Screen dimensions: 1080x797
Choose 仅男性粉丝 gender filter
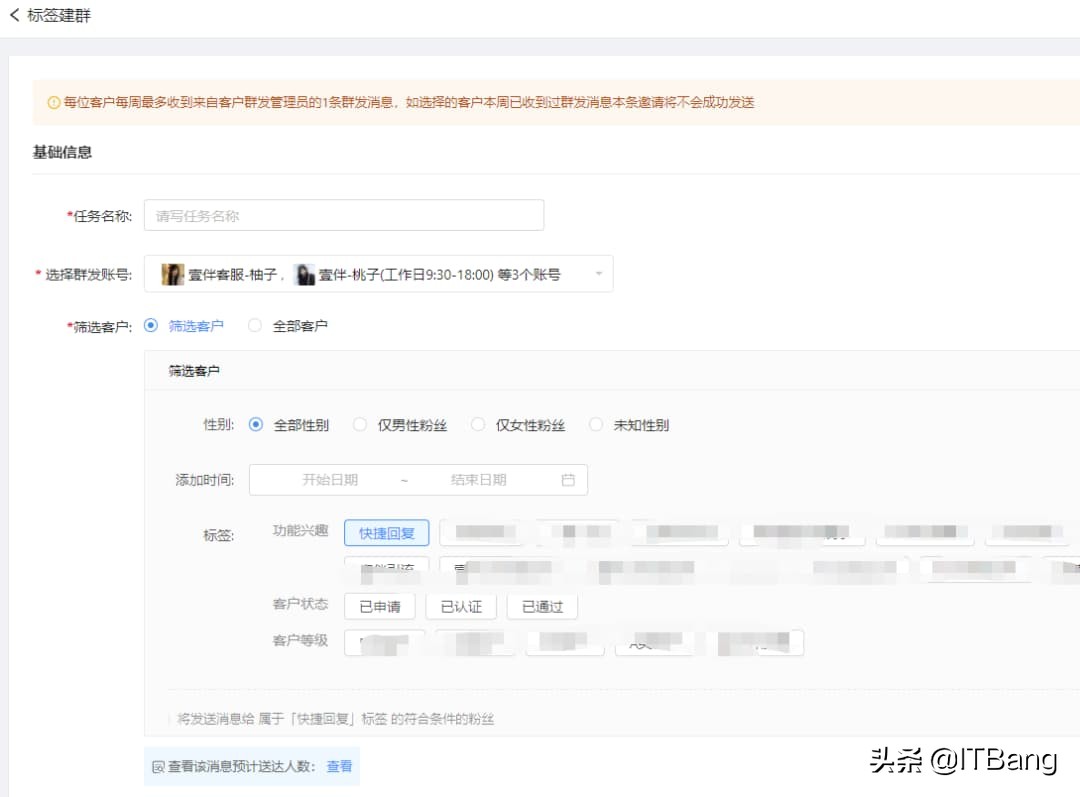click(360, 424)
